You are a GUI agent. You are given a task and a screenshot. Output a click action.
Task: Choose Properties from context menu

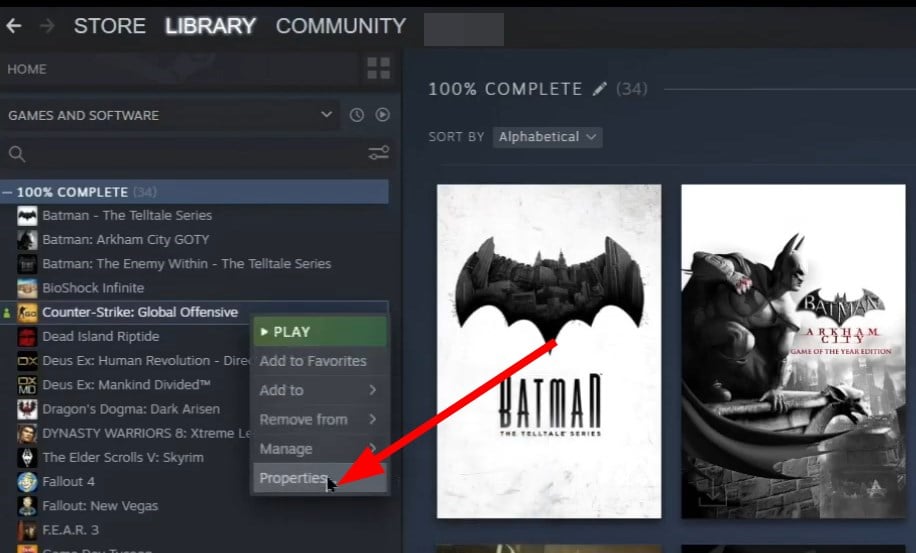point(320,478)
